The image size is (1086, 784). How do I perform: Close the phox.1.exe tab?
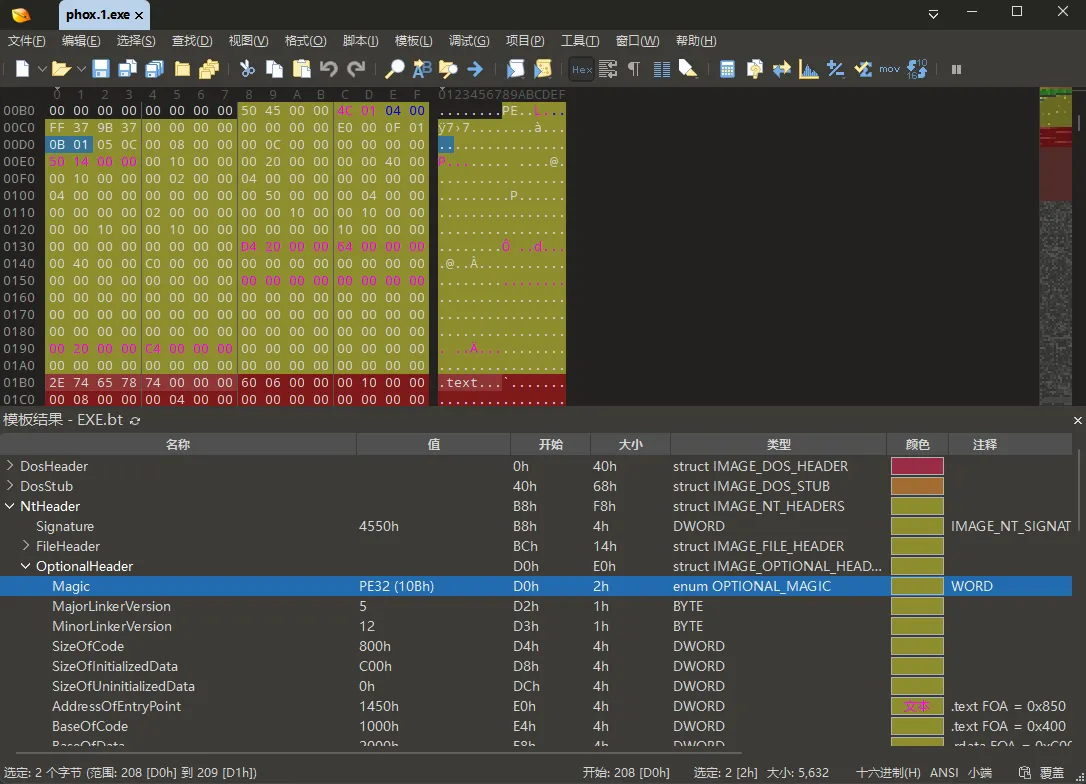point(139,15)
